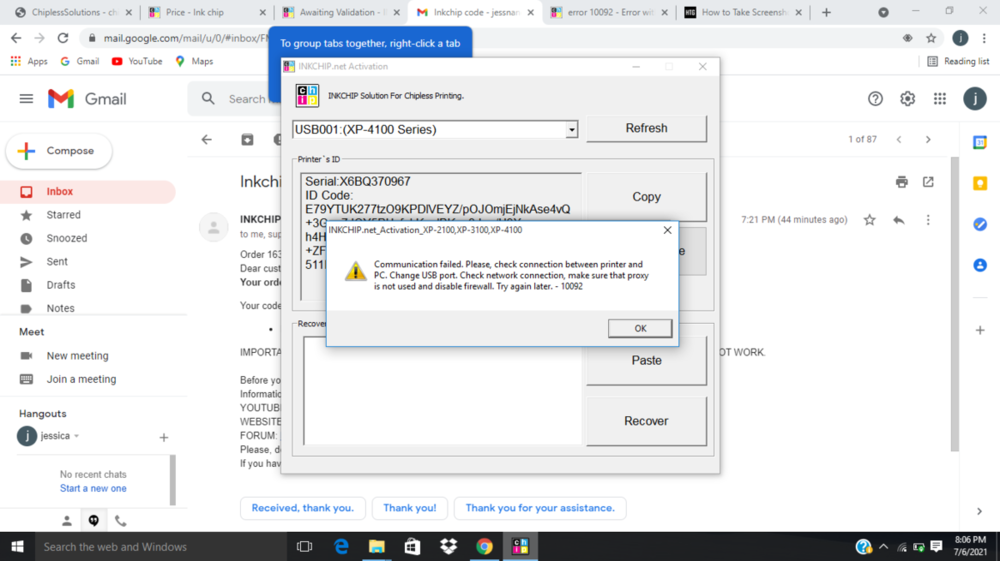This screenshot has width=1000, height=561.
Task: Open the Google apps grid icon
Action: coord(940,99)
